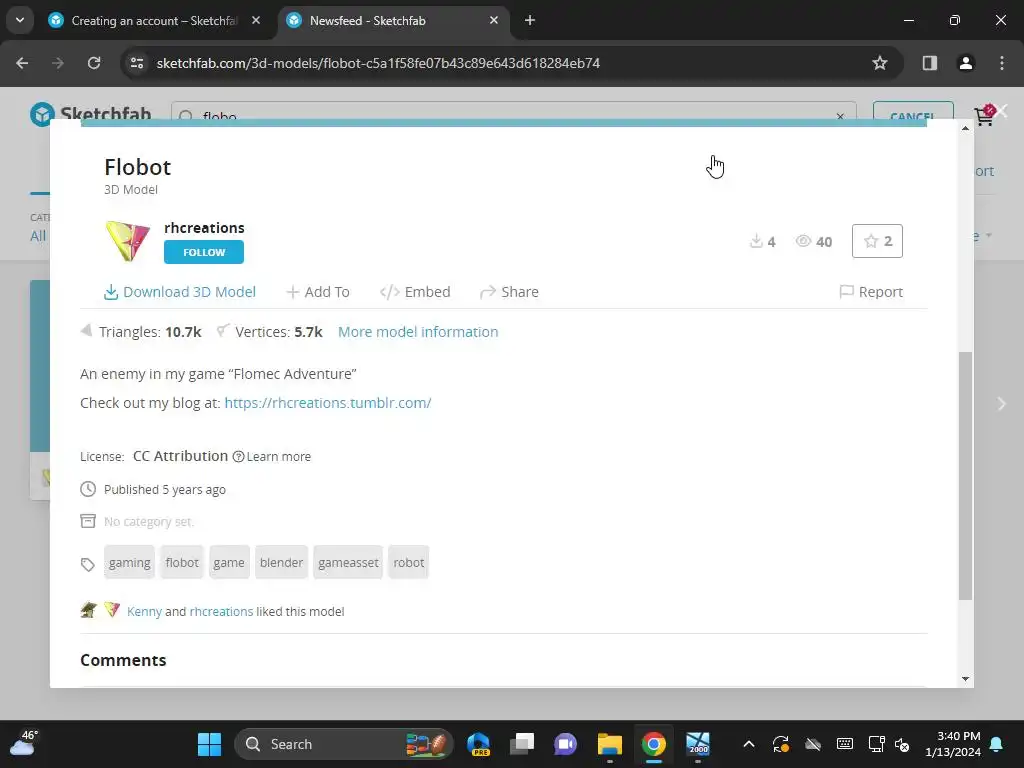Open the Embed option
The image size is (1024, 768).
pos(415,292)
